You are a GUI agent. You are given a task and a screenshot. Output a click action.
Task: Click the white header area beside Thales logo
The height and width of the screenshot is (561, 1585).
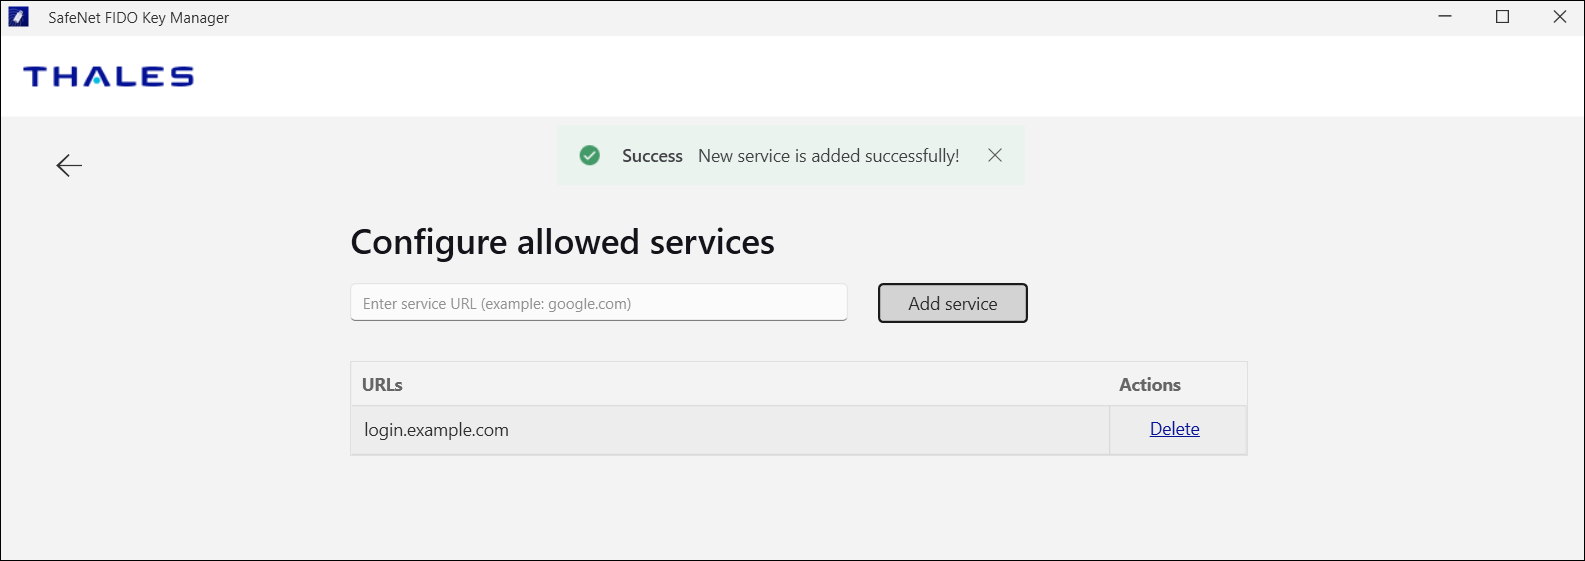(x=800, y=77)
